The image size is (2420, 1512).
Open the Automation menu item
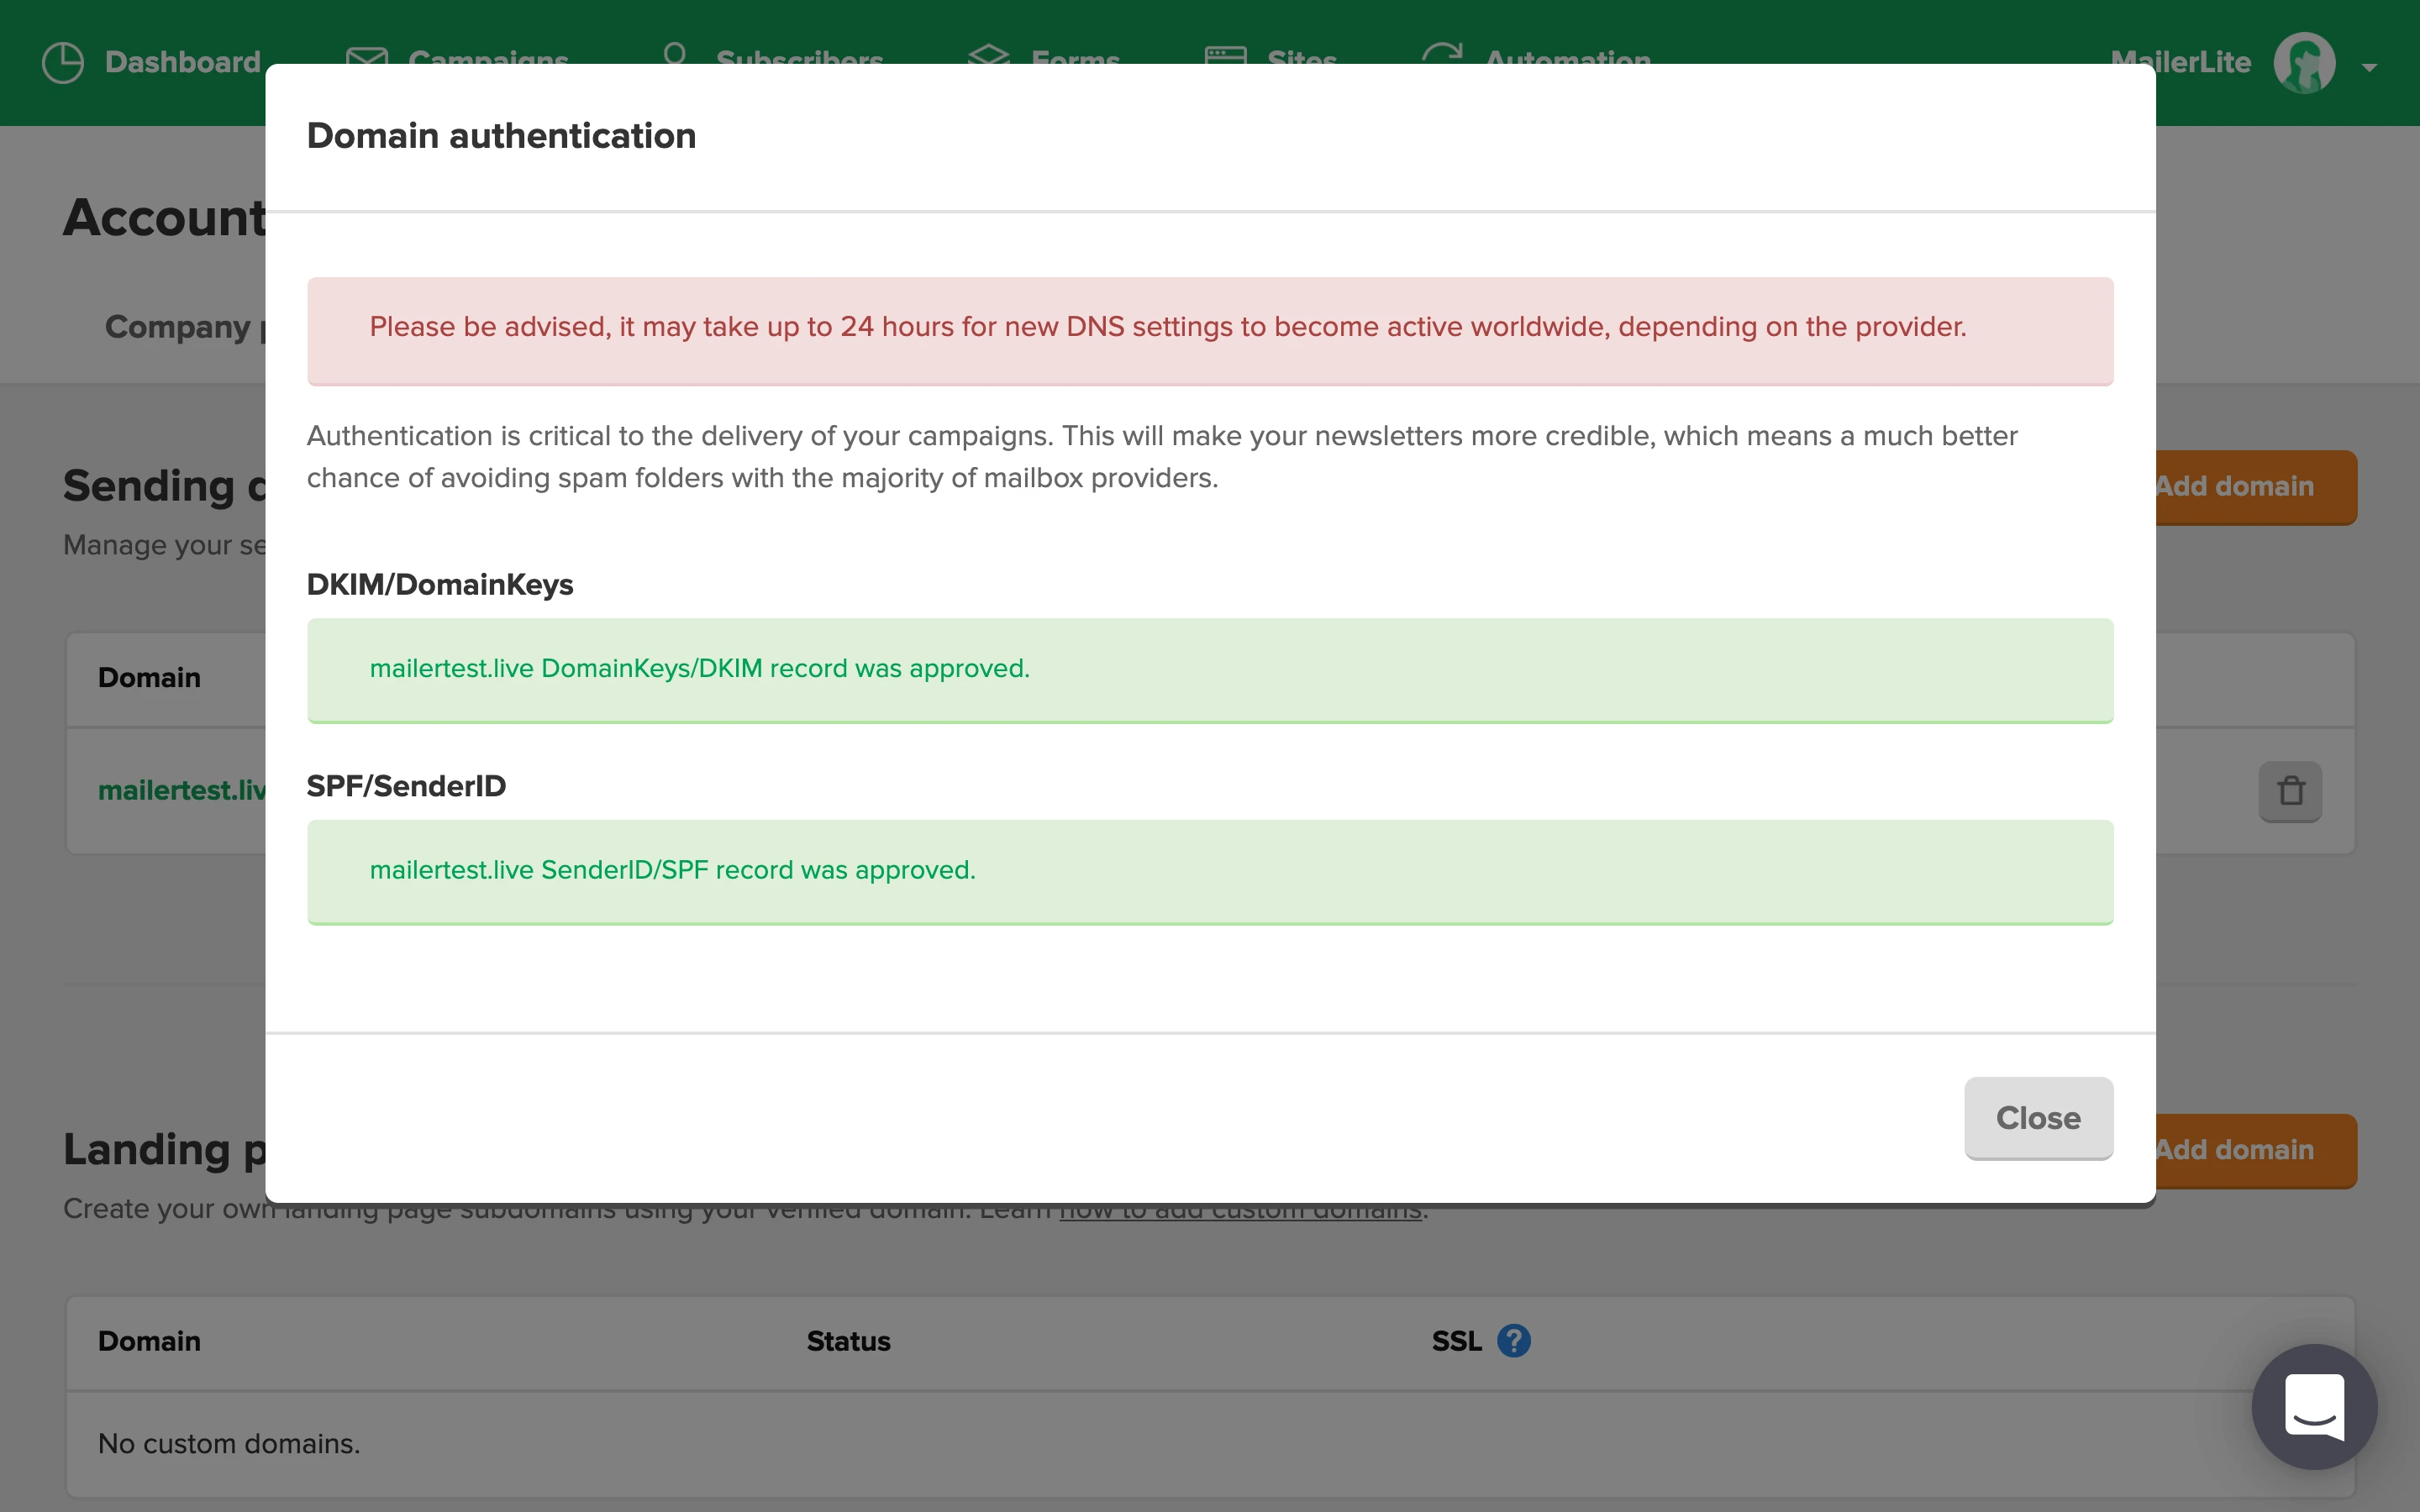coord(1567,57)
